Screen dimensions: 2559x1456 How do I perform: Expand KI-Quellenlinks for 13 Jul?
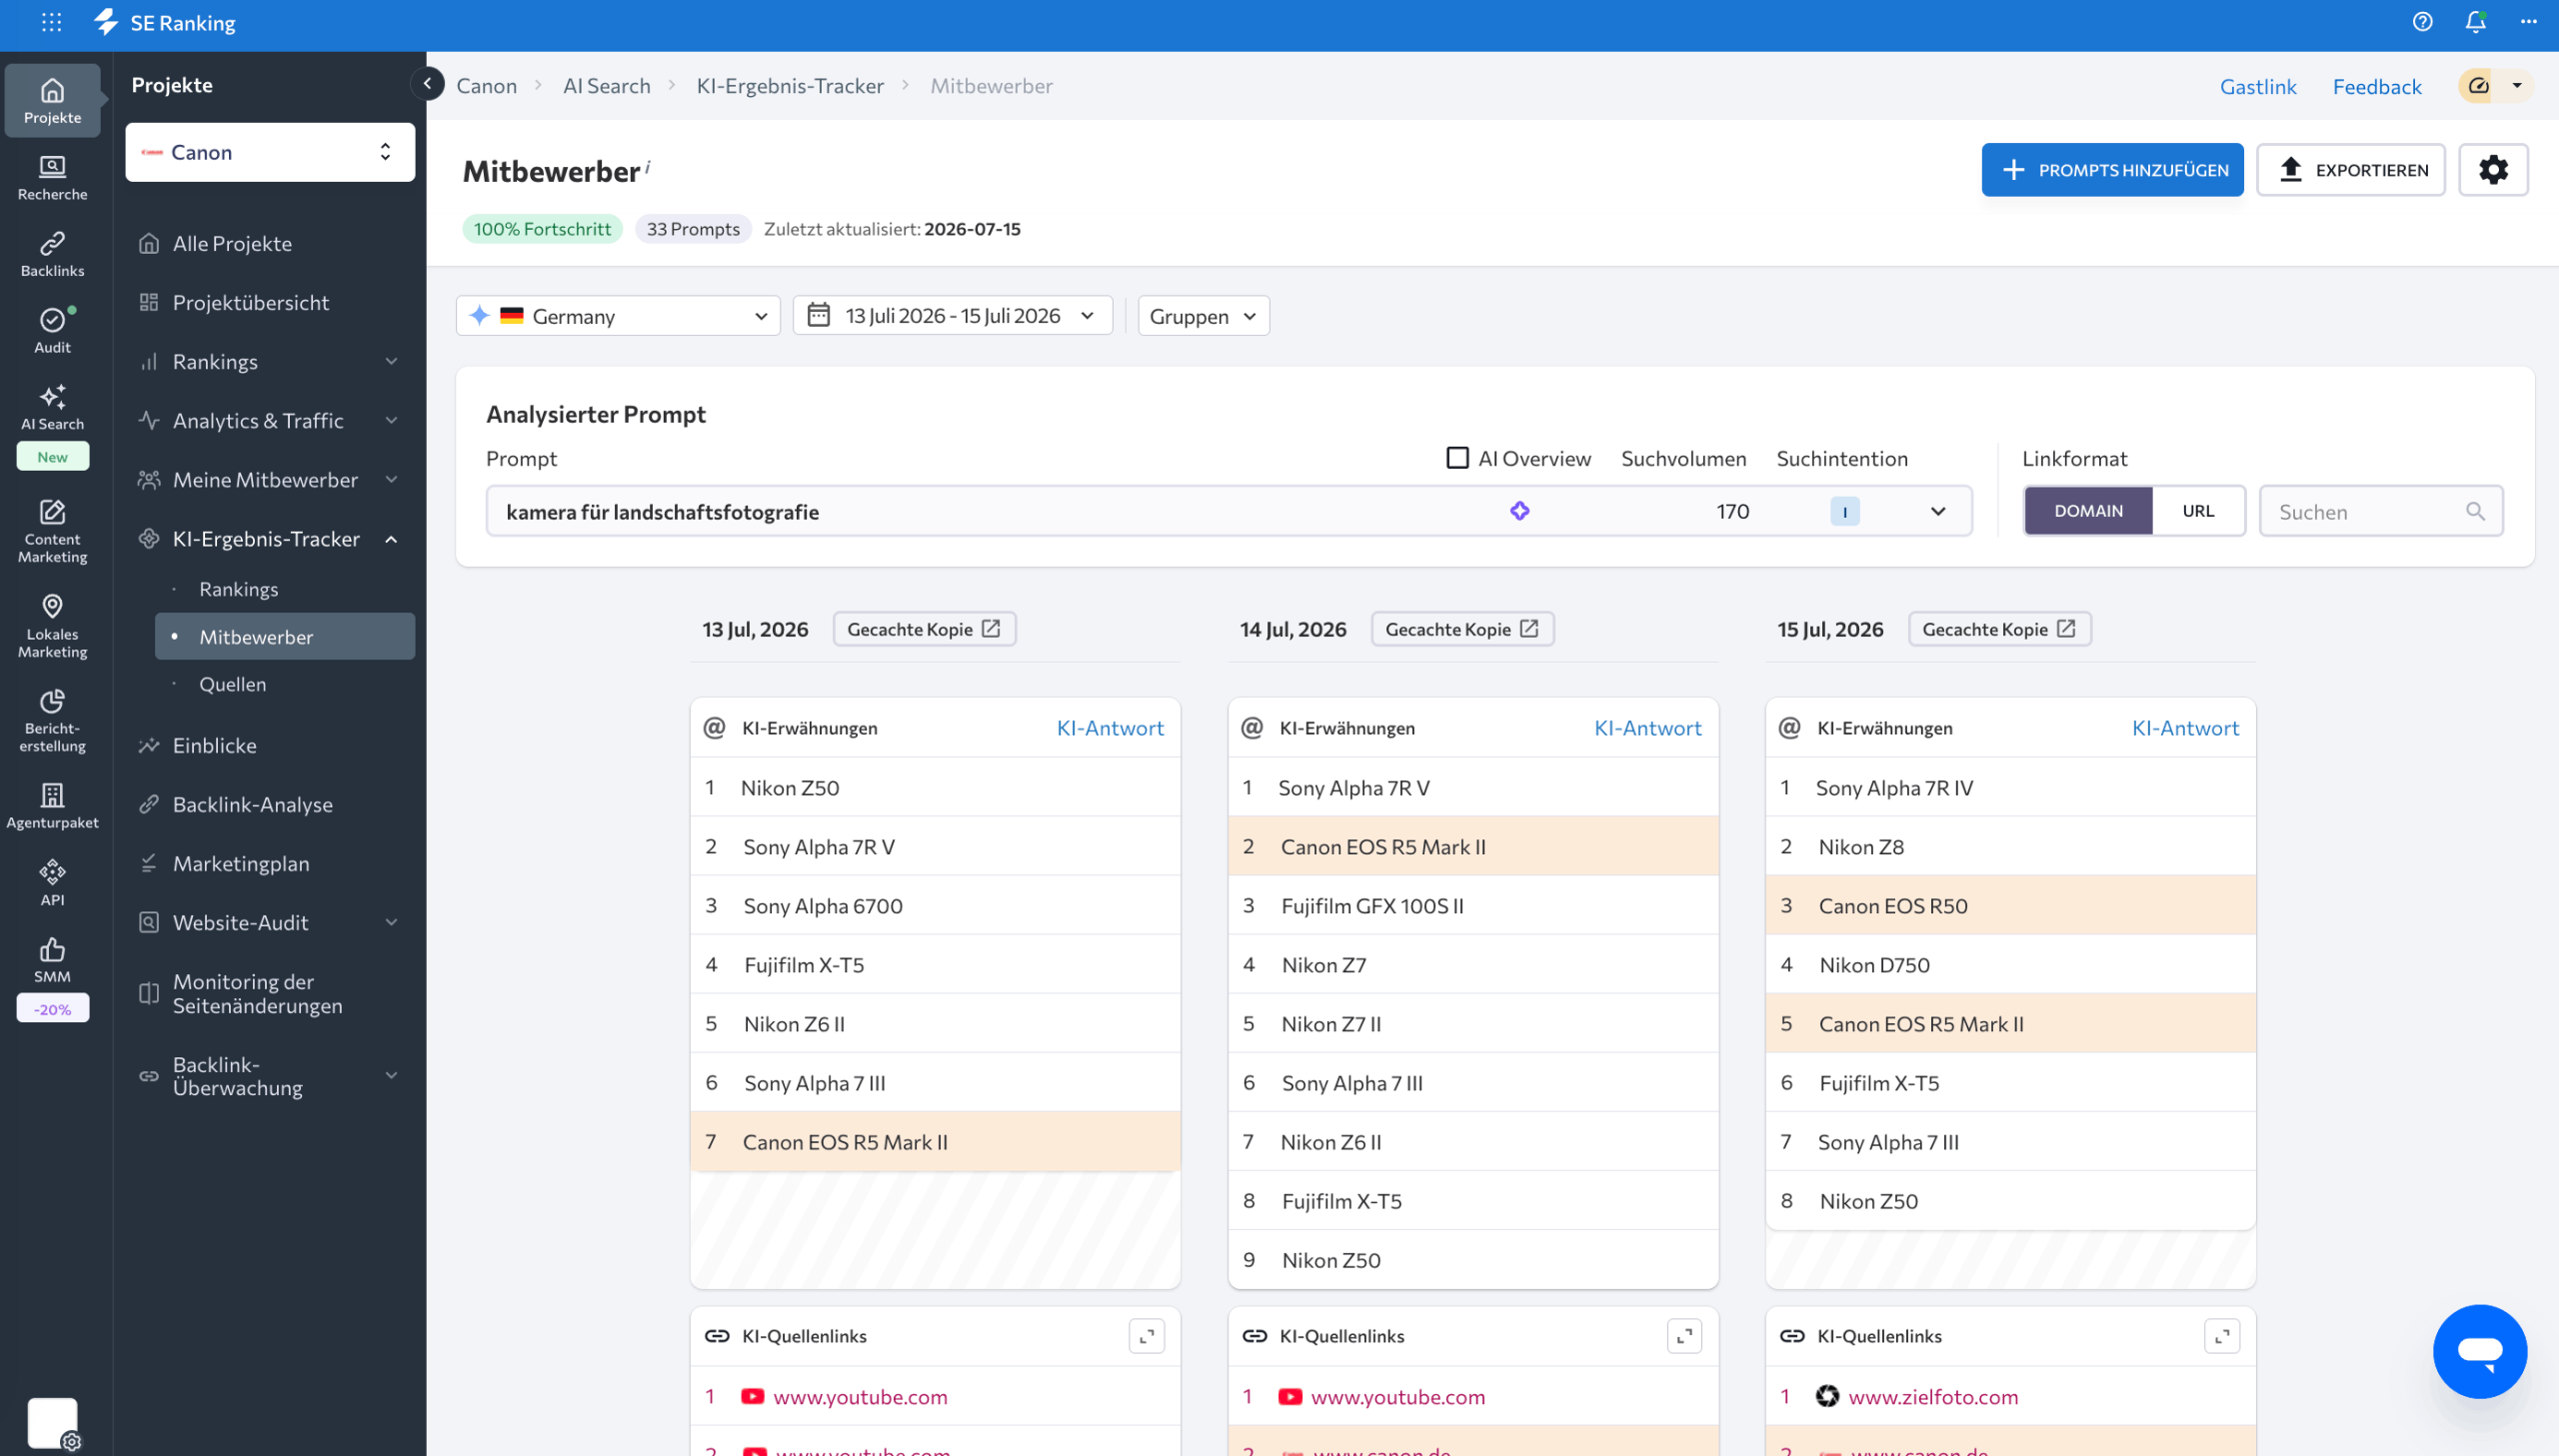click(x=1147, y=1336)
